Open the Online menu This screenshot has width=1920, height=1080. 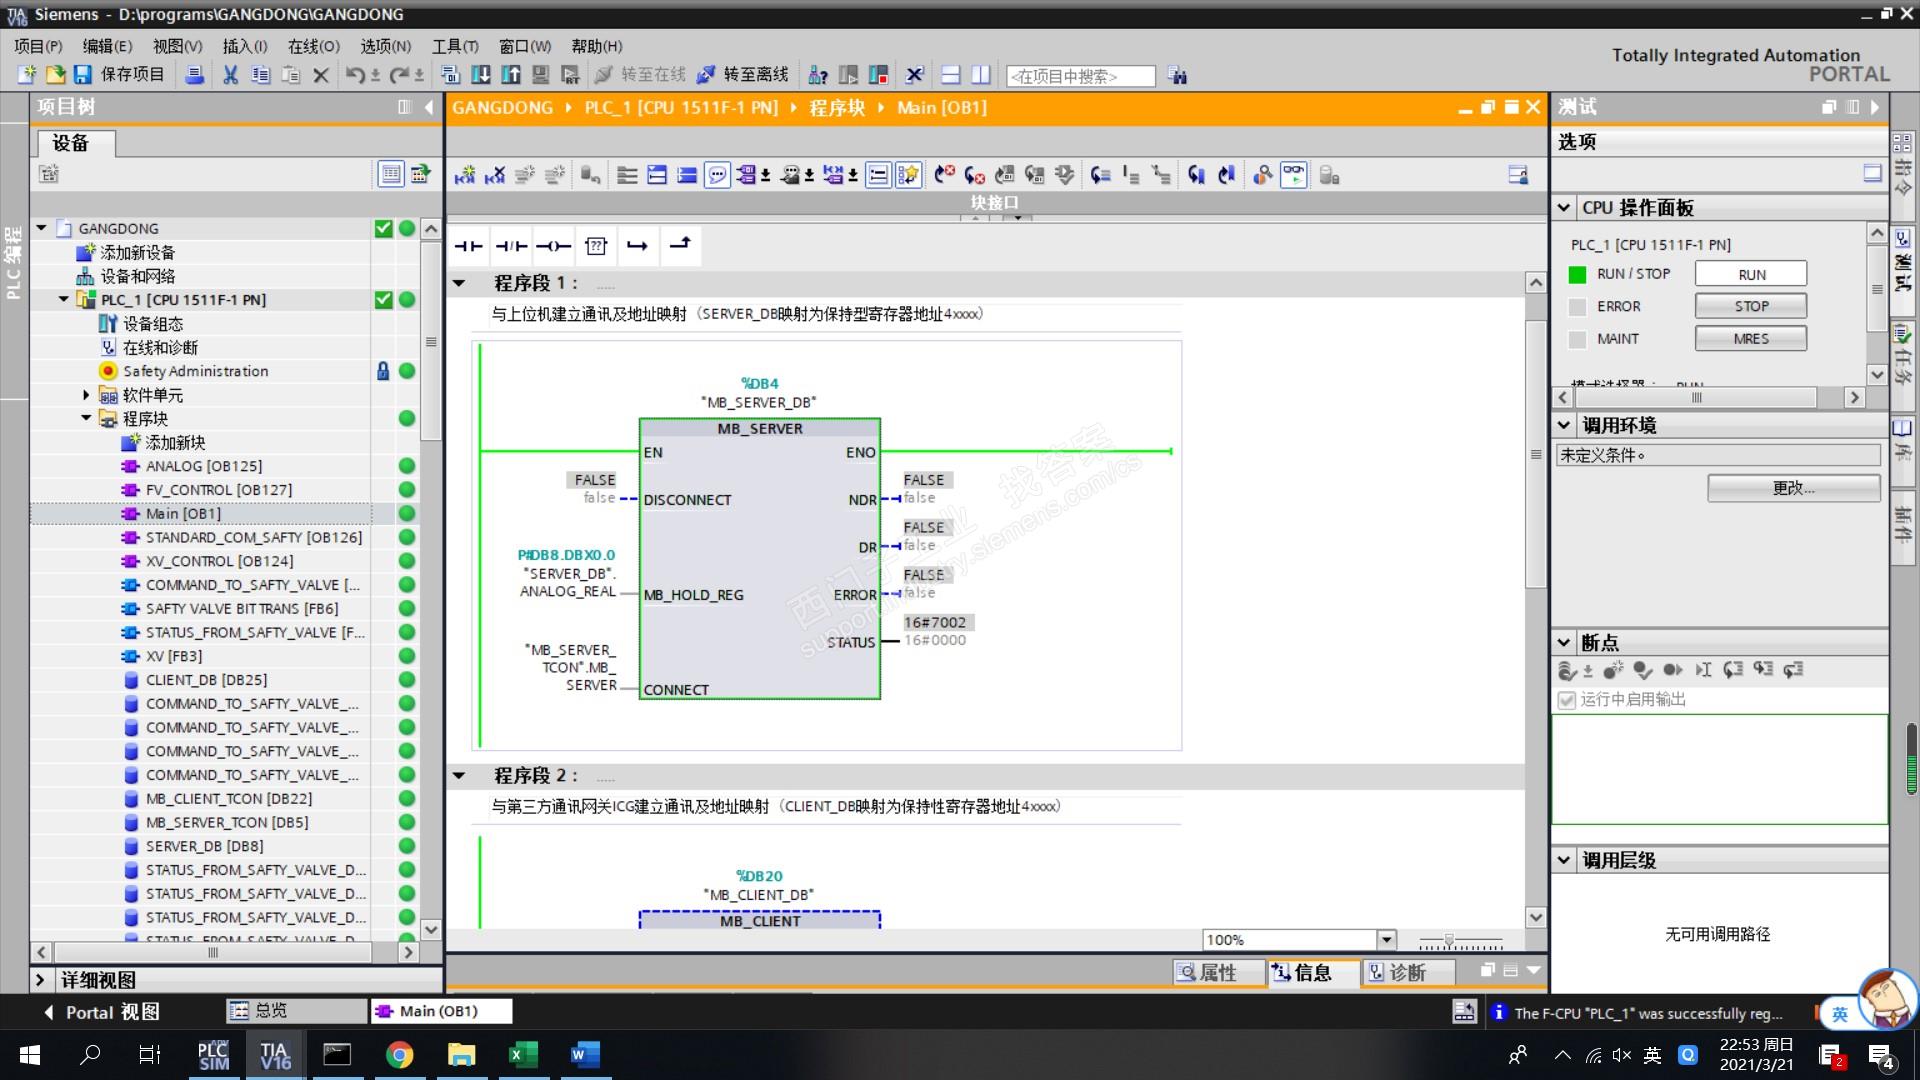pyautogui.click(x=313, y=46)
